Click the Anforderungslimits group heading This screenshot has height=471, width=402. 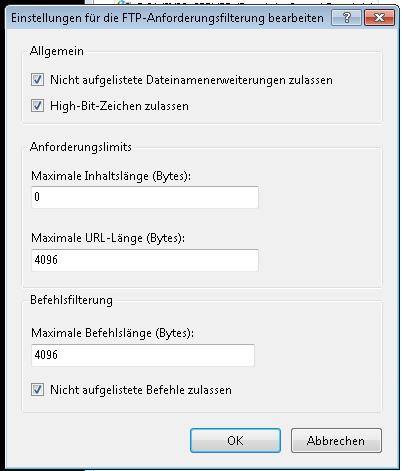pyautogui.click(x=81, y=147)
